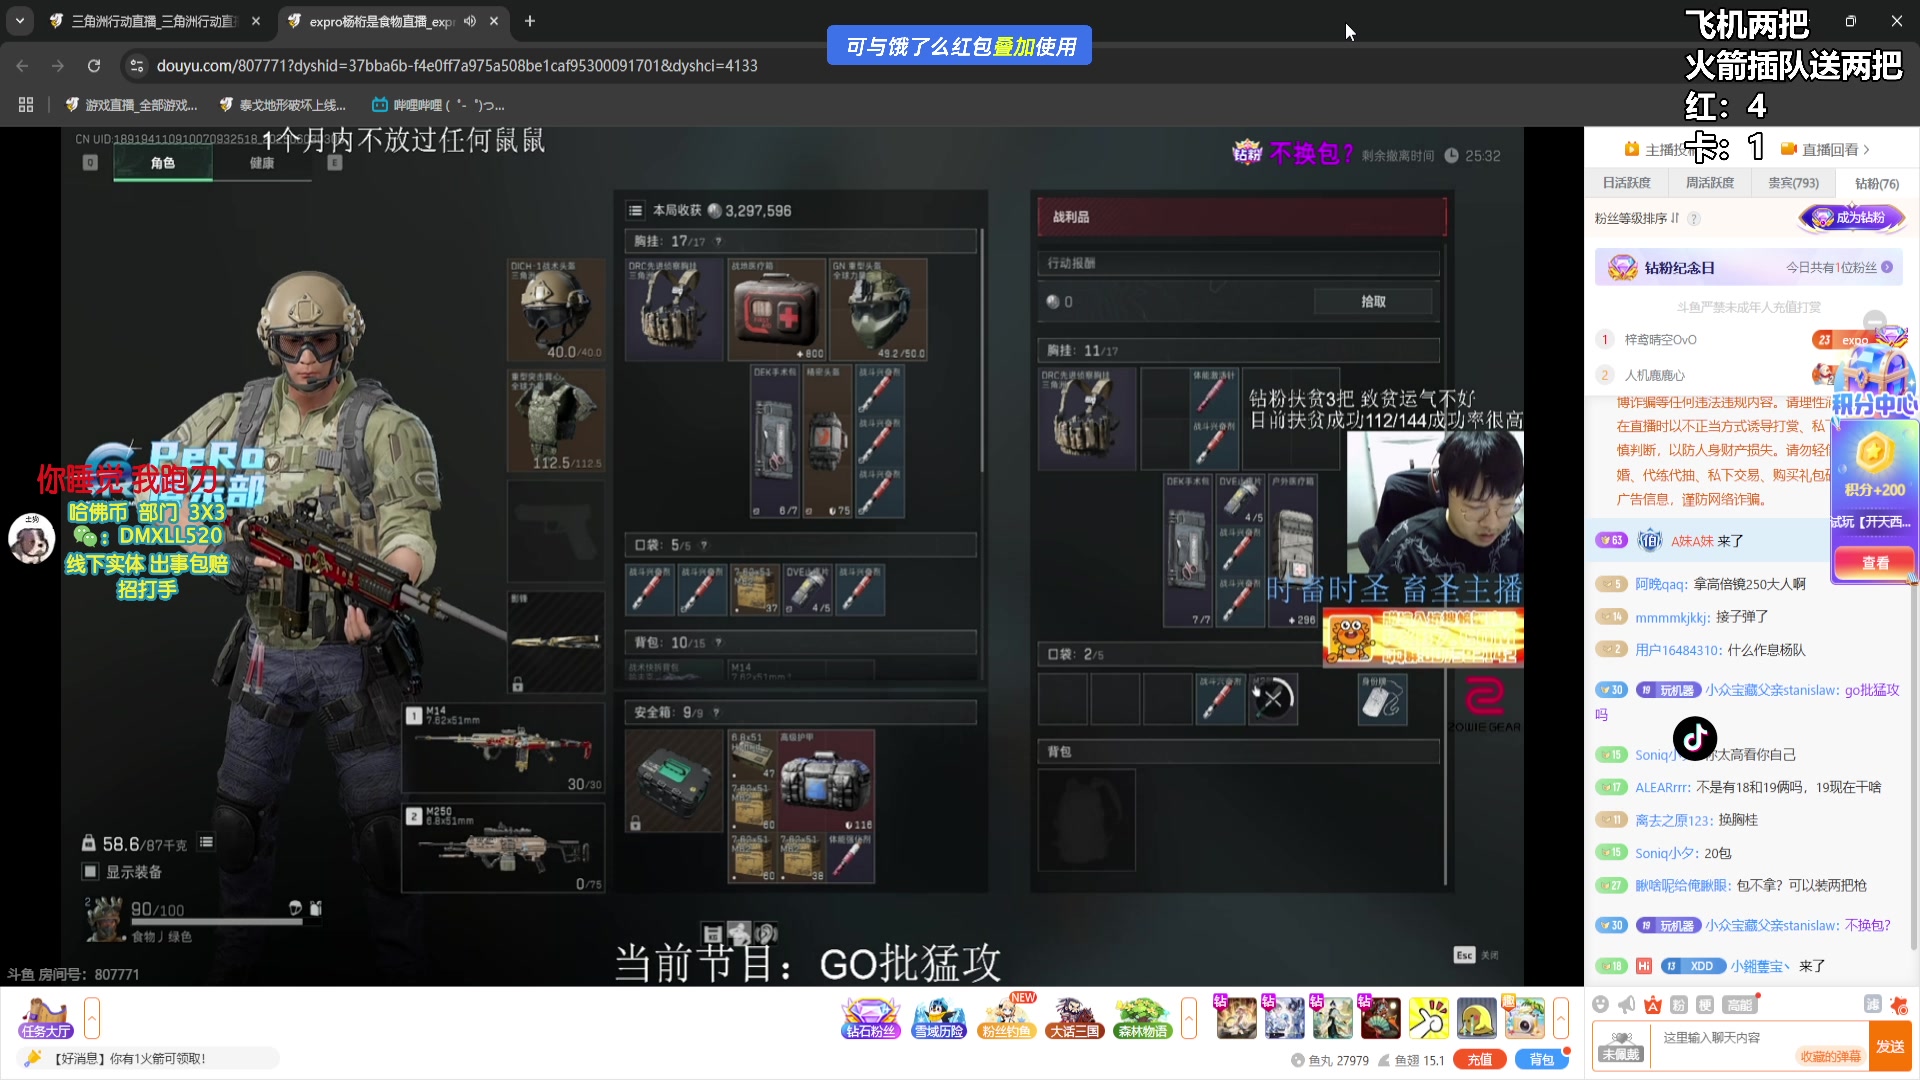Open the browser tab search dropdown
Screen dimensions: 1920x1080
[20, 21]
